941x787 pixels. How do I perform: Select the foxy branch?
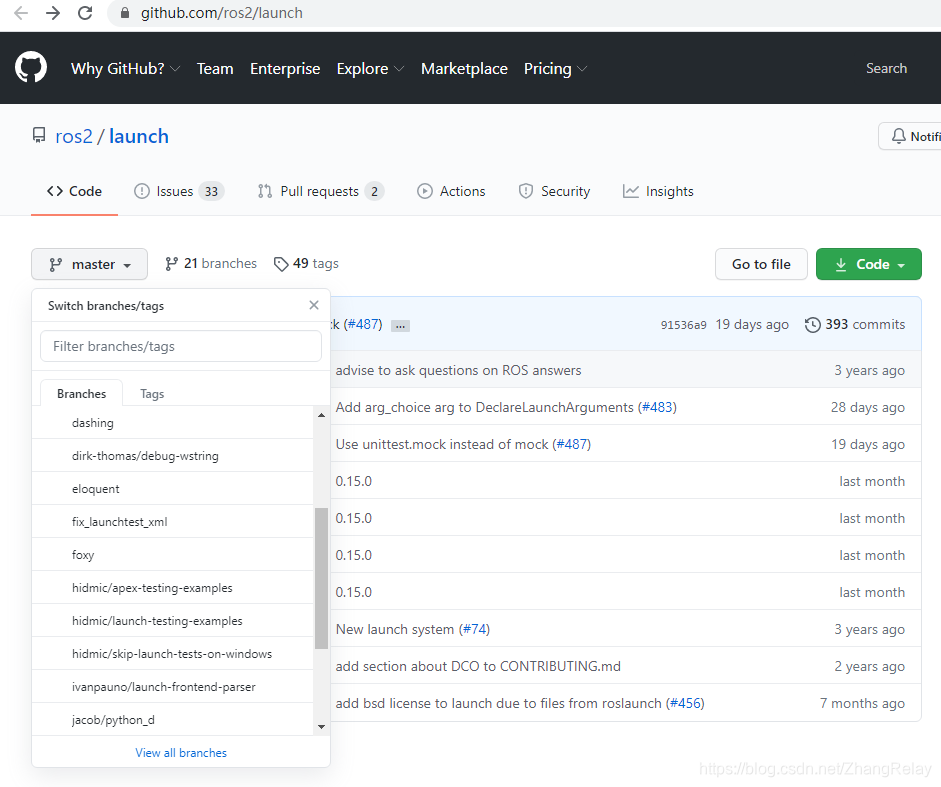tap(83, 554)
